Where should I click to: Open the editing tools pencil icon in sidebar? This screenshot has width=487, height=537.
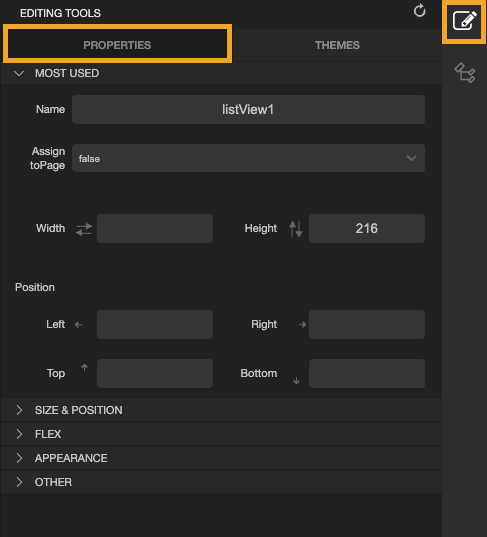[464, 21]
